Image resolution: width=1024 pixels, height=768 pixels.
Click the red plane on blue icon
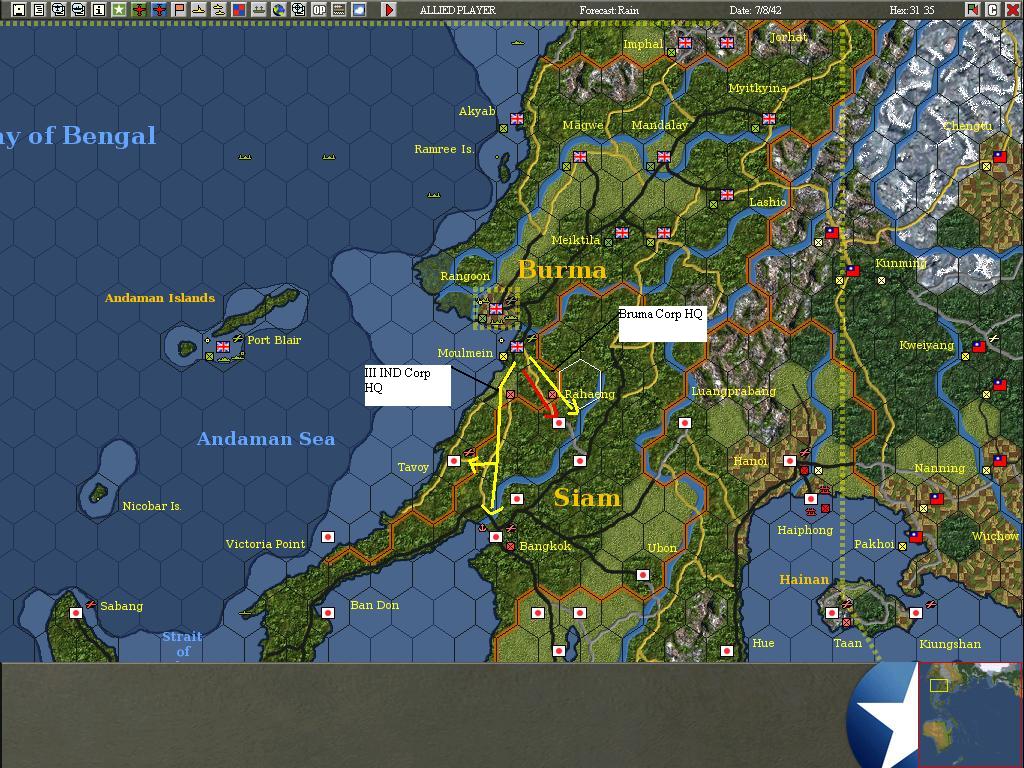159,9
